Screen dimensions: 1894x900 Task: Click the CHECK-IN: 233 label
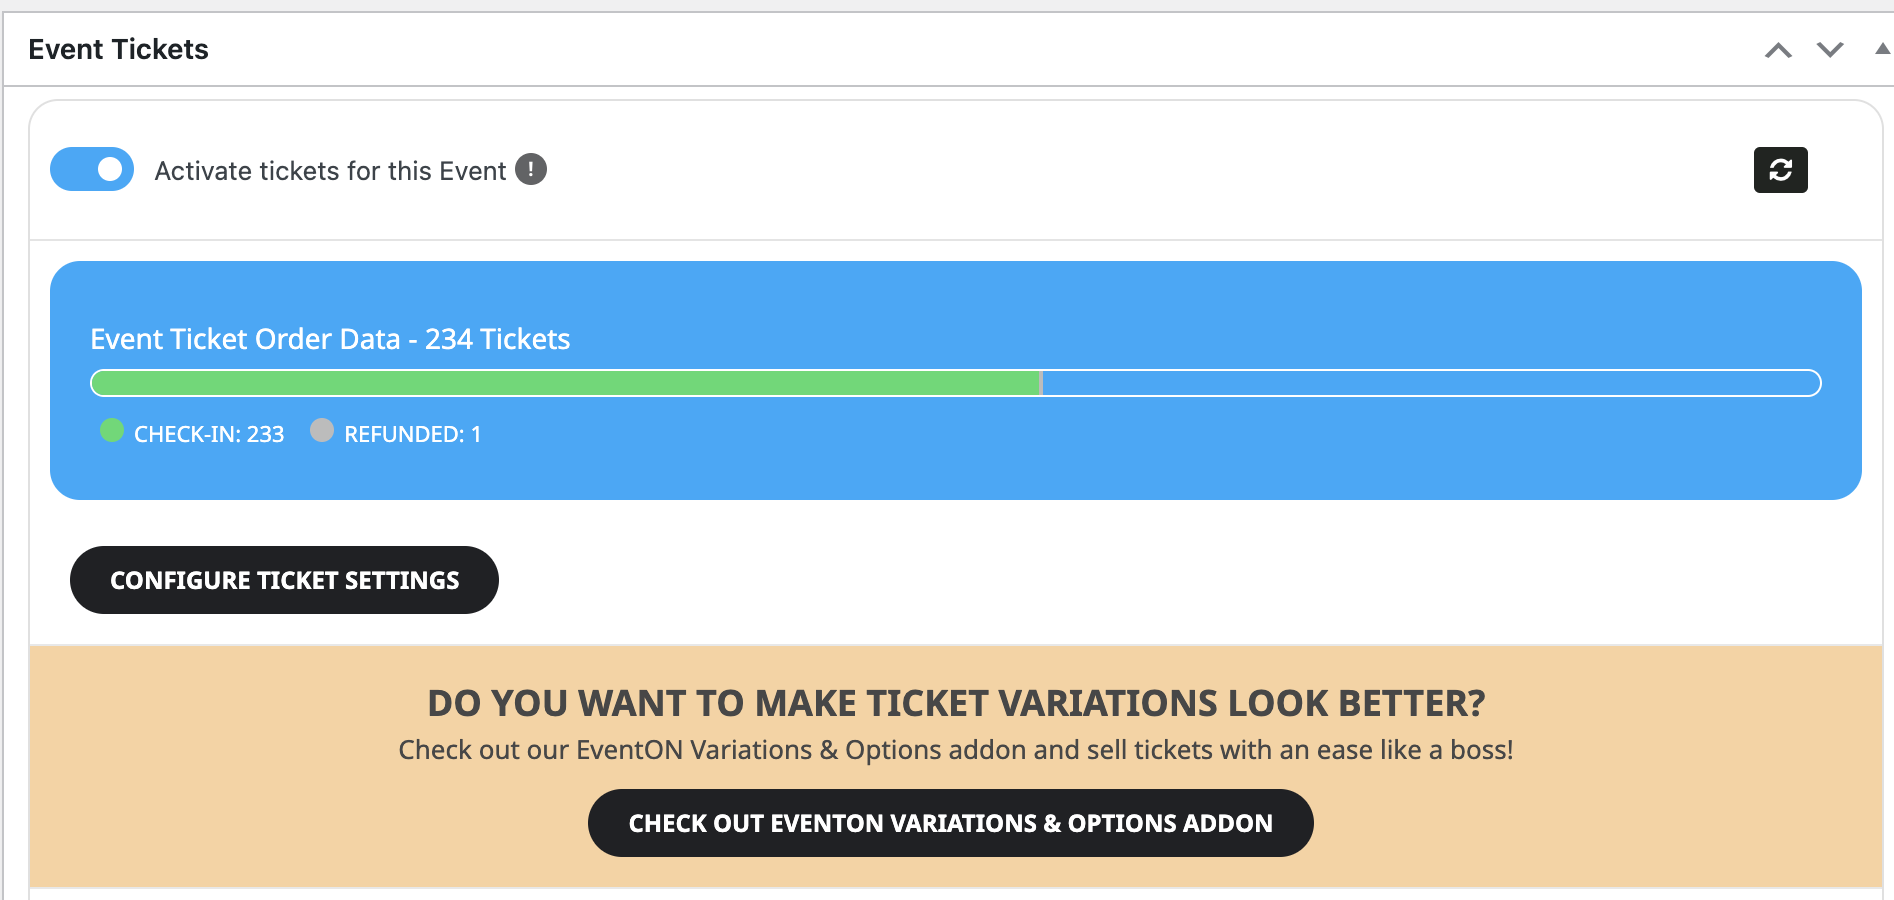coord(209,434)
